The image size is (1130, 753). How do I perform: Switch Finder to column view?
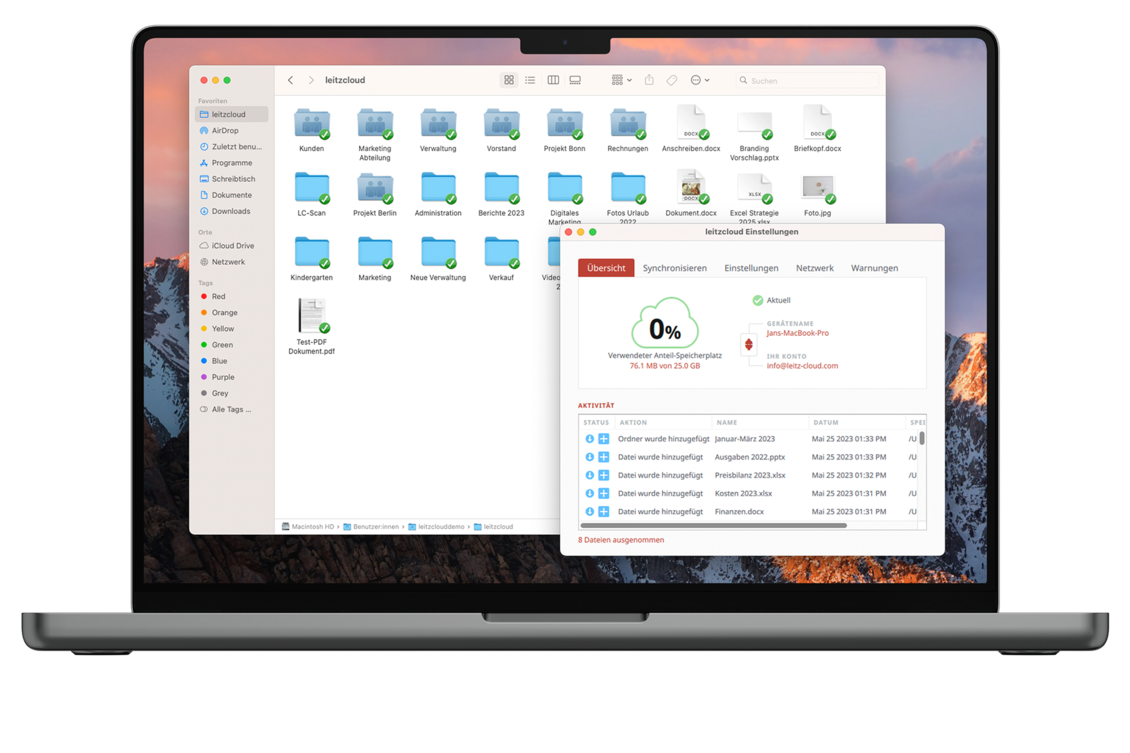[x=553, y=80]
